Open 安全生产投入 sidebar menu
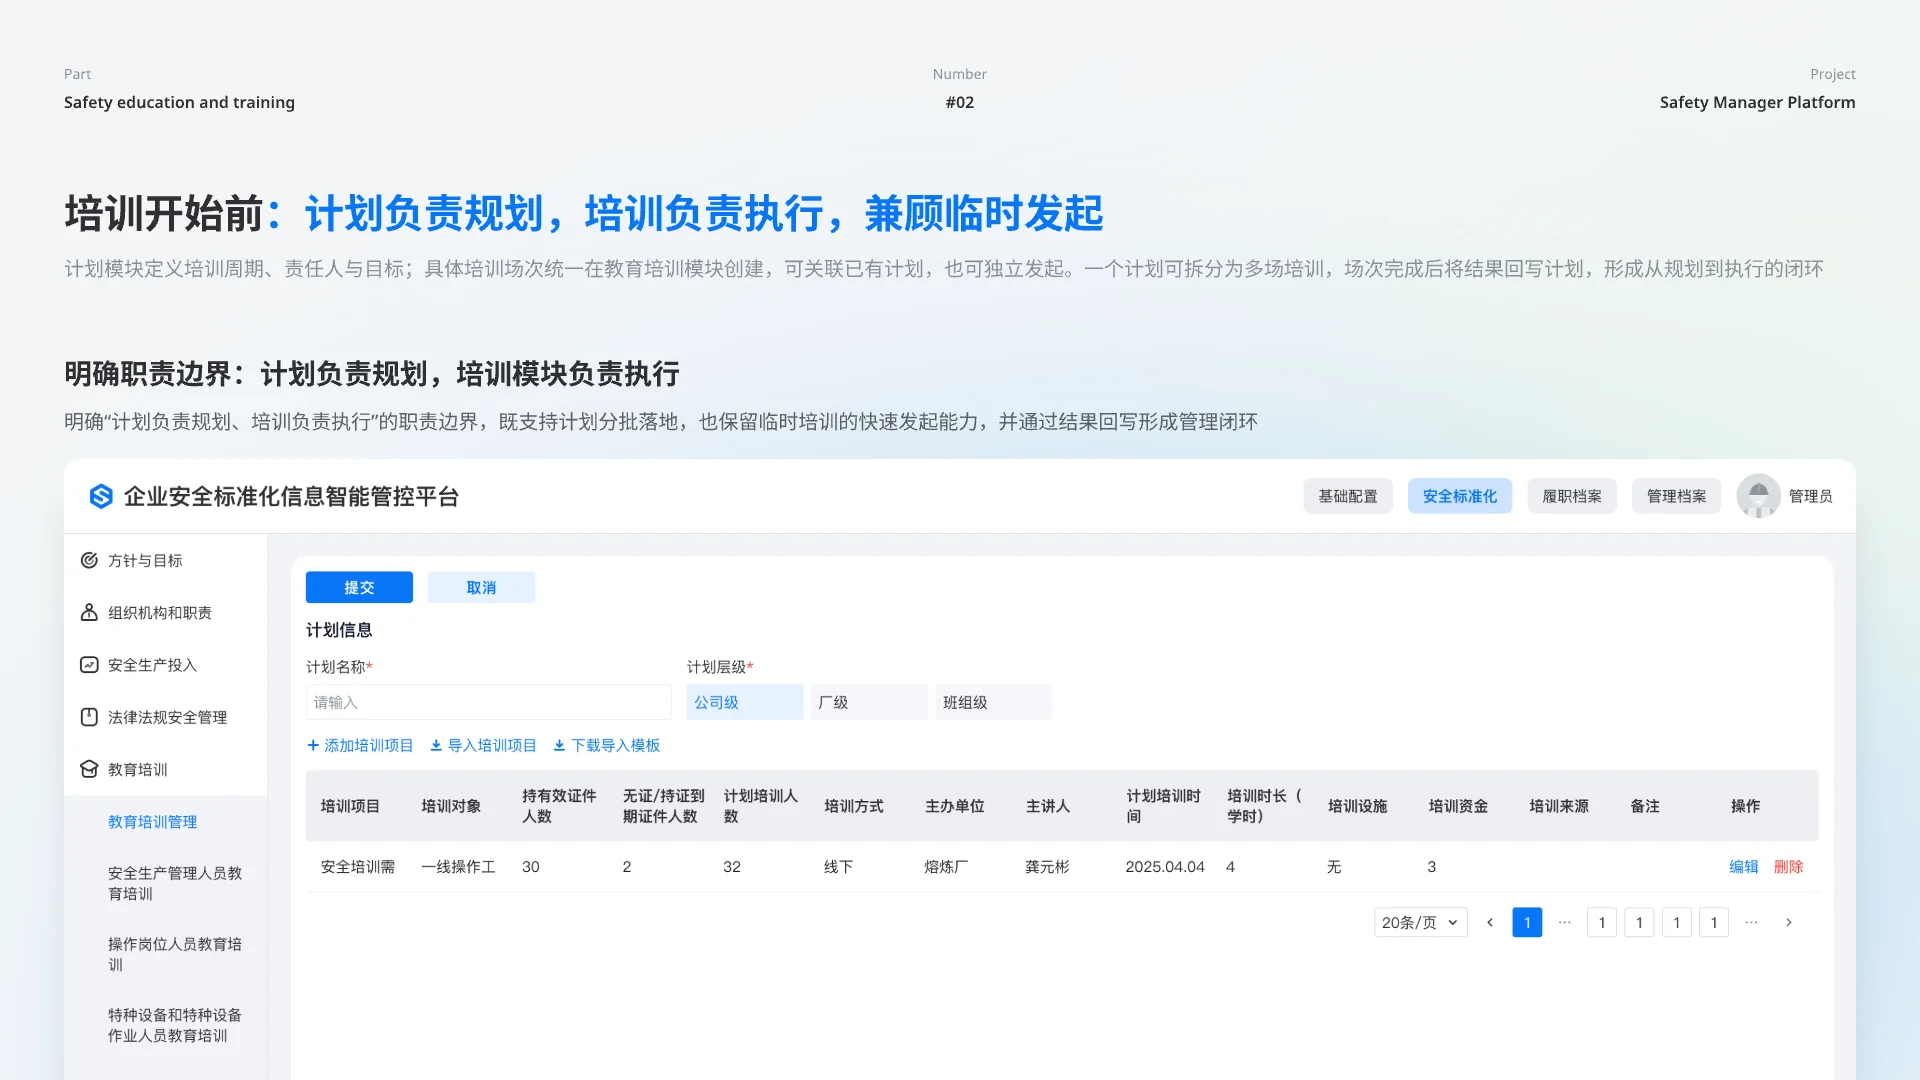The height and width of the screenshot is (1080, 1920). coord(166,664)
